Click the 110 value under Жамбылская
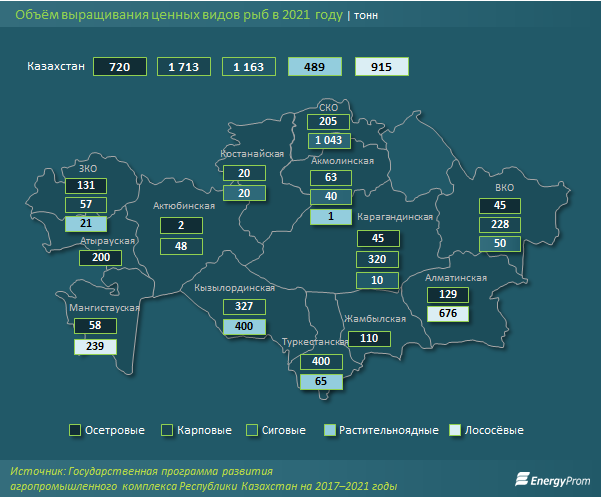The height and width of the screenshot is (497, 601). (371, 338)
